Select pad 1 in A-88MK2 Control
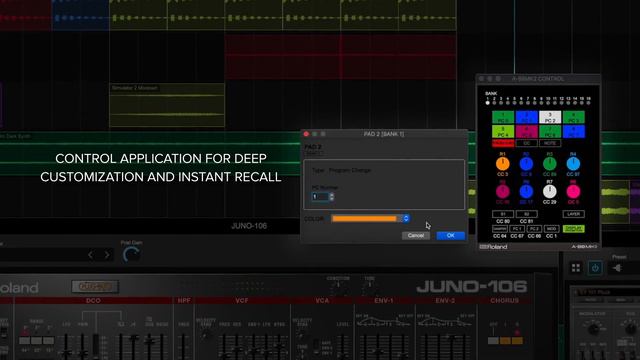This screenshot has width=640, height=360. [503, 117]
